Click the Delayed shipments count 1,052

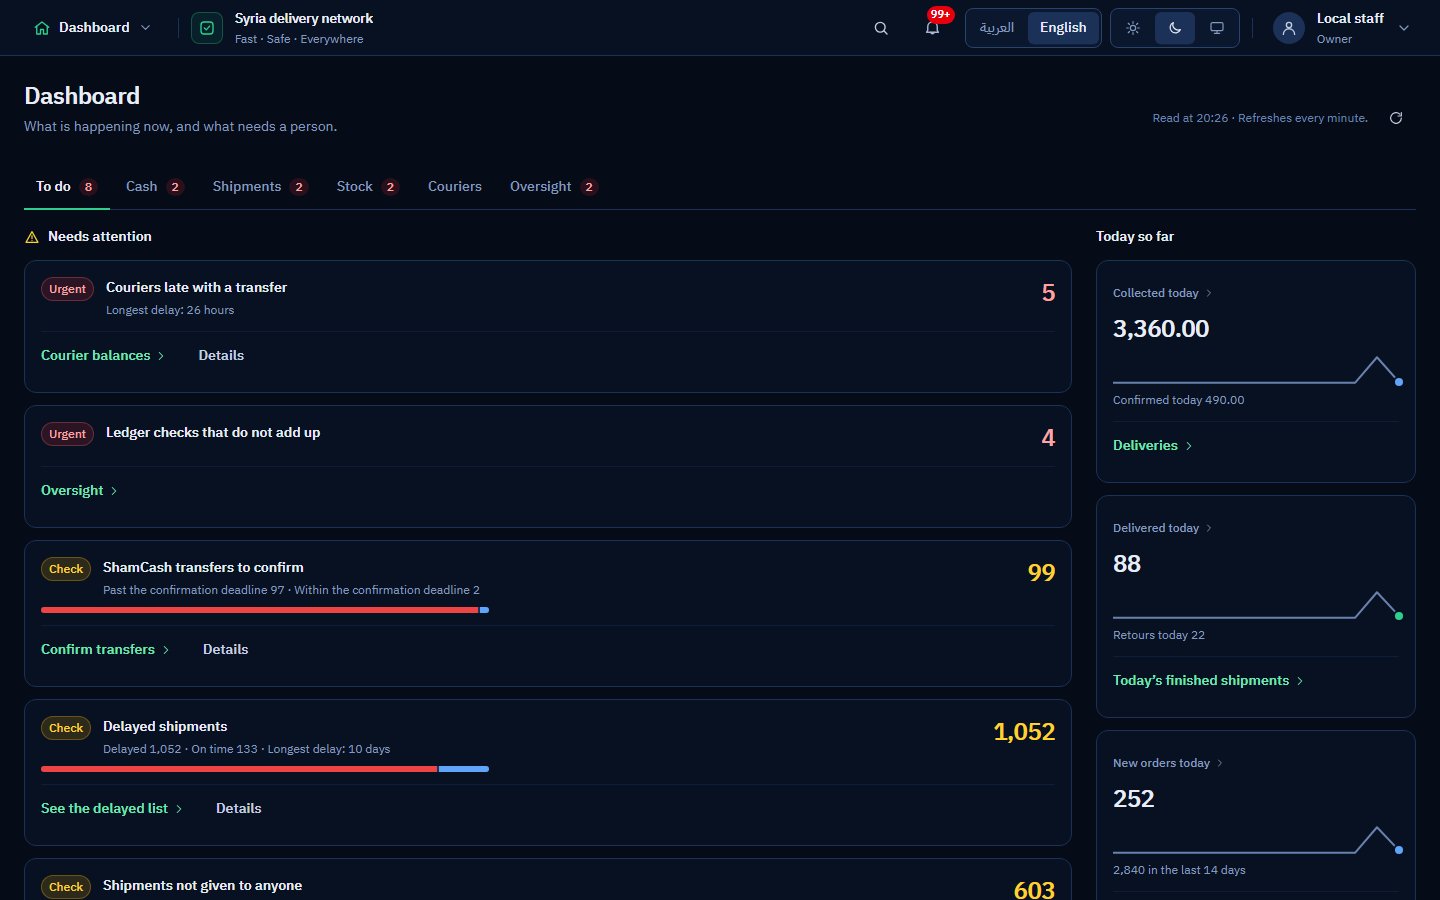point(1024,732)
